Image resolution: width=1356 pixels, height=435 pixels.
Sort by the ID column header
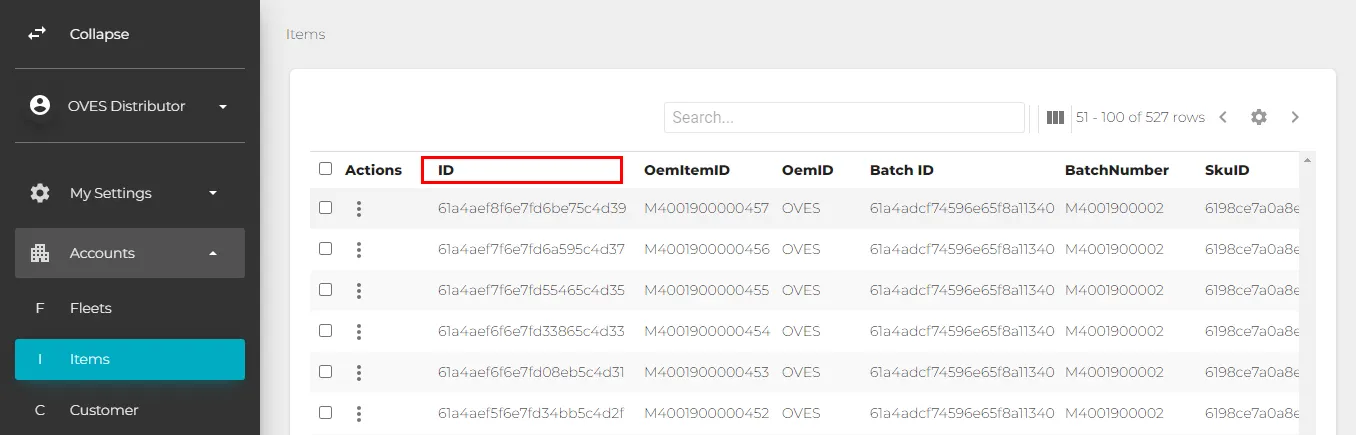446,170
